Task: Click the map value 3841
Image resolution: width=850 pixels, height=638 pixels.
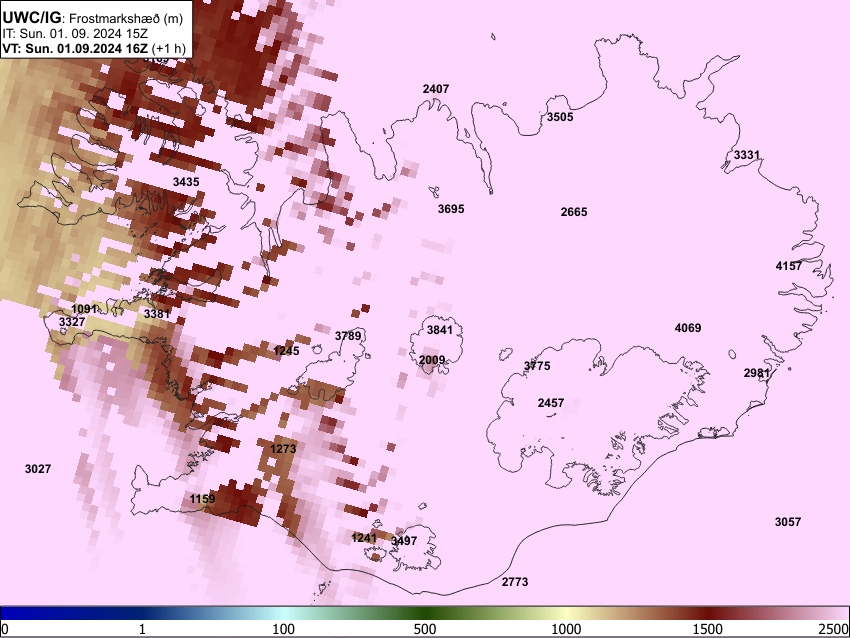Action: pyautogui.click(x=440, y=330)
